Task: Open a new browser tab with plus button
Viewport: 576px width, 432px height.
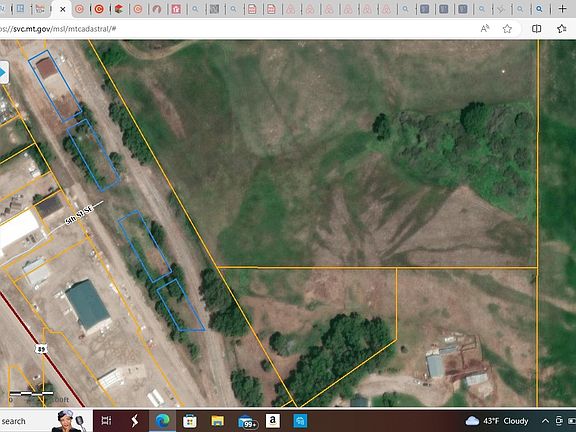Action: [x=562, y=9]
